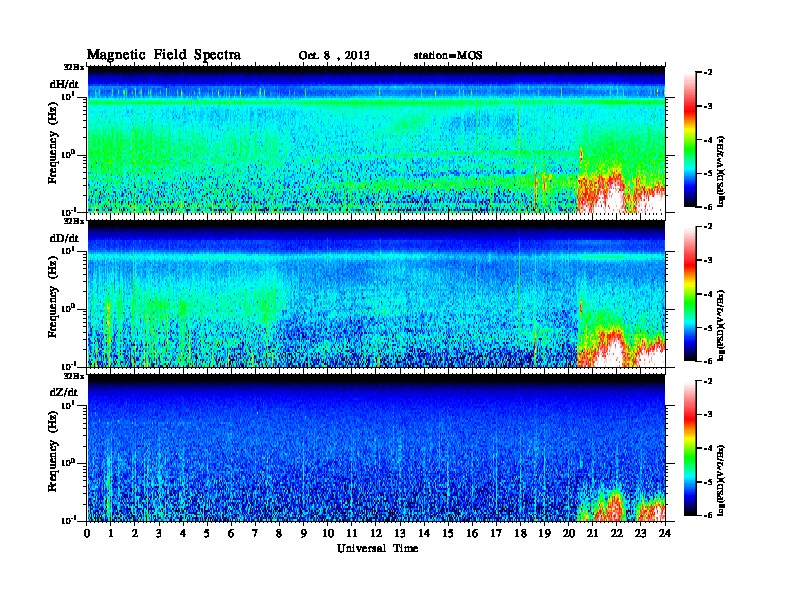The height and width of the screenshot is (612, 792).
Task: Click the "Magnetic Field Spectra" title
Action: (164, 55)
